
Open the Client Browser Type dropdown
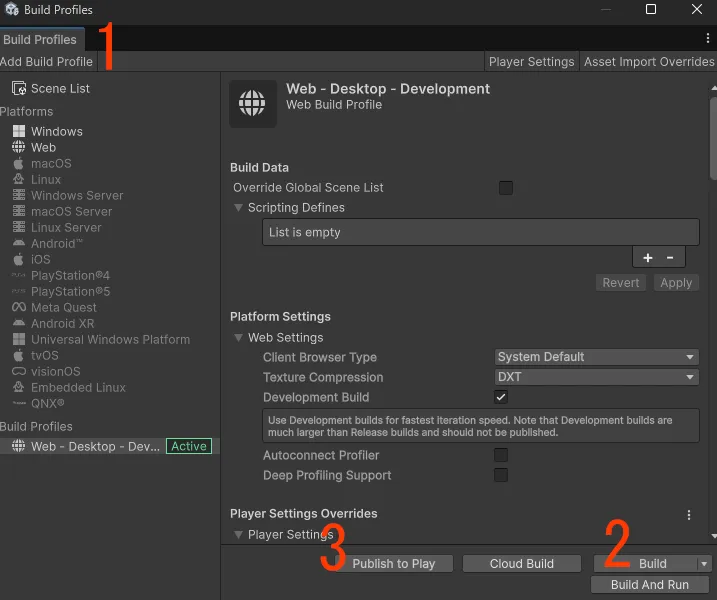coord(597,357)
